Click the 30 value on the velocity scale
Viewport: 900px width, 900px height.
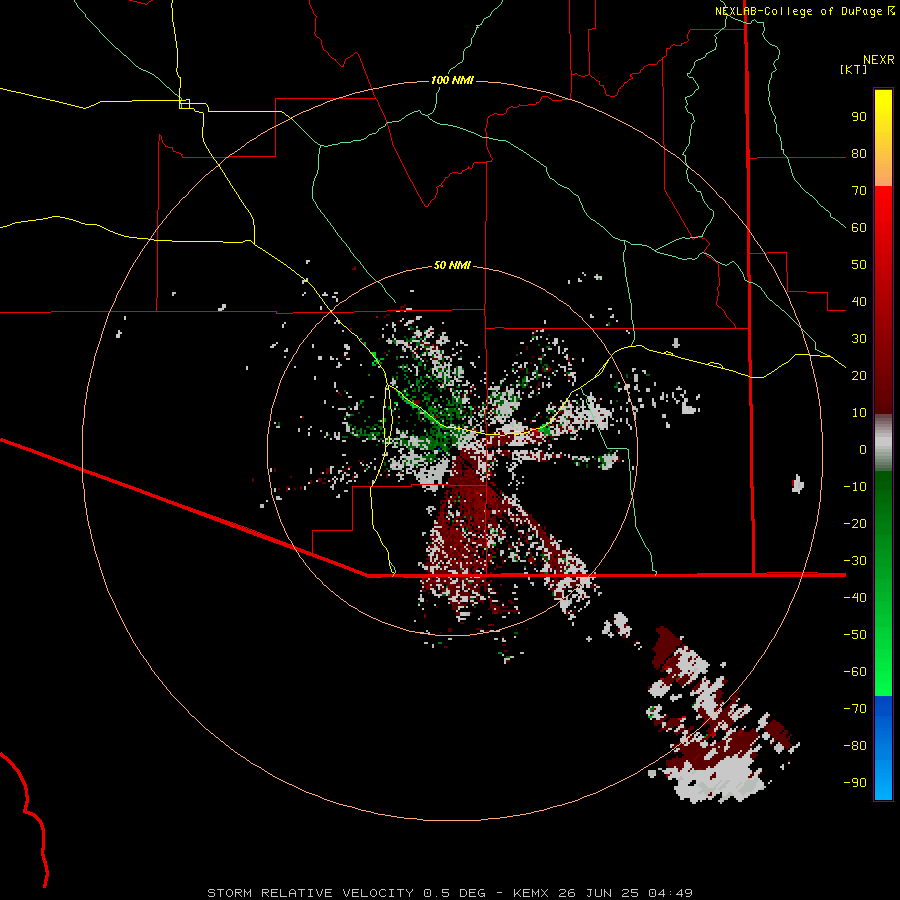(x=859, y=339)
